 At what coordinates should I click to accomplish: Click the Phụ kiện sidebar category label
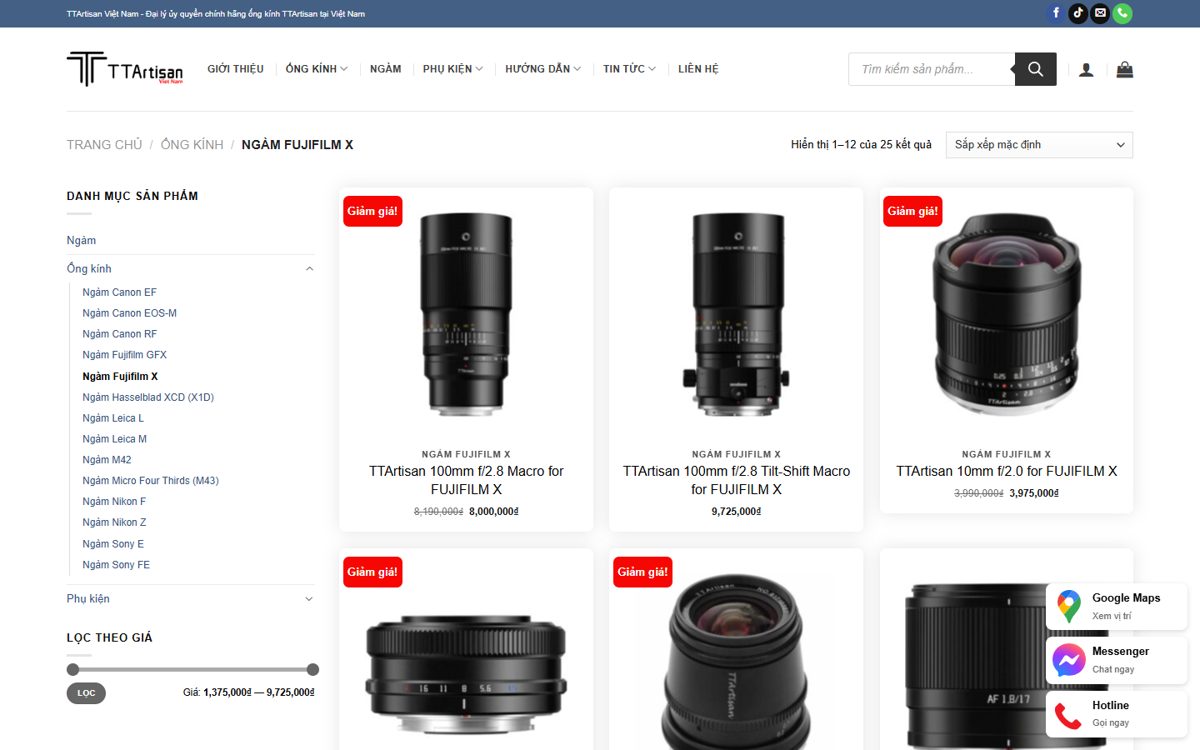pos(88,599)
